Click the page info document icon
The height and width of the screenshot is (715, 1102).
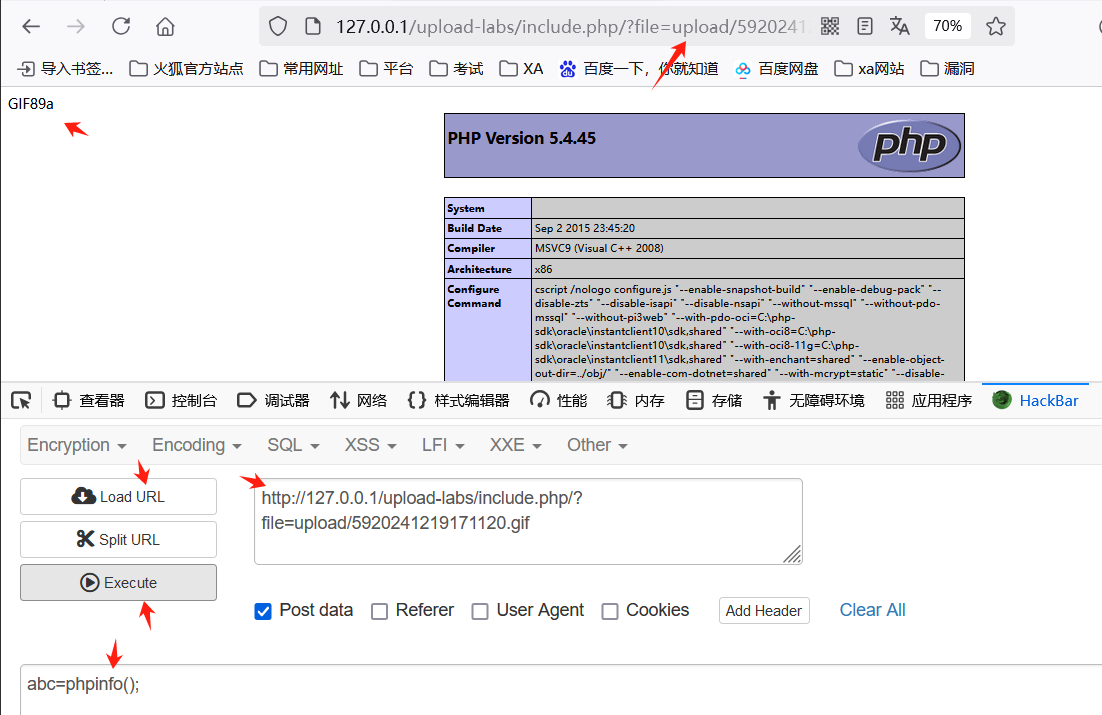click(x=313, y=27)
